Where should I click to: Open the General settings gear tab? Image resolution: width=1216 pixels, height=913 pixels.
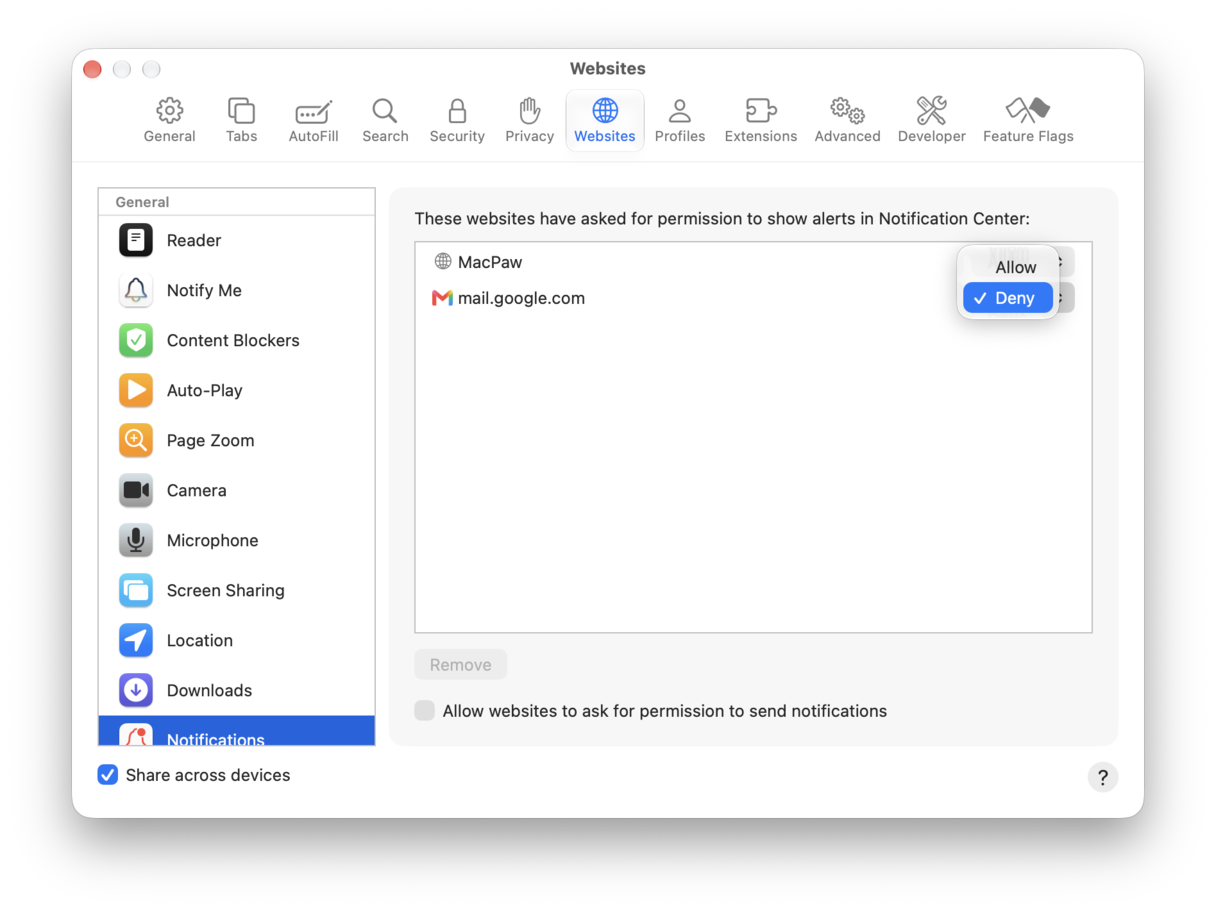[169, 121]
